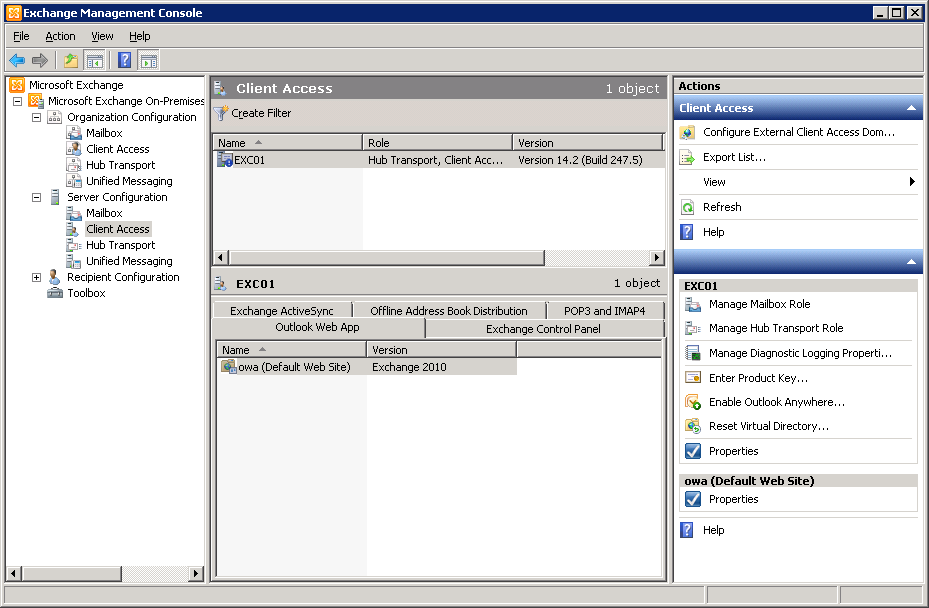Click the Create Filter link

(261, 113)
